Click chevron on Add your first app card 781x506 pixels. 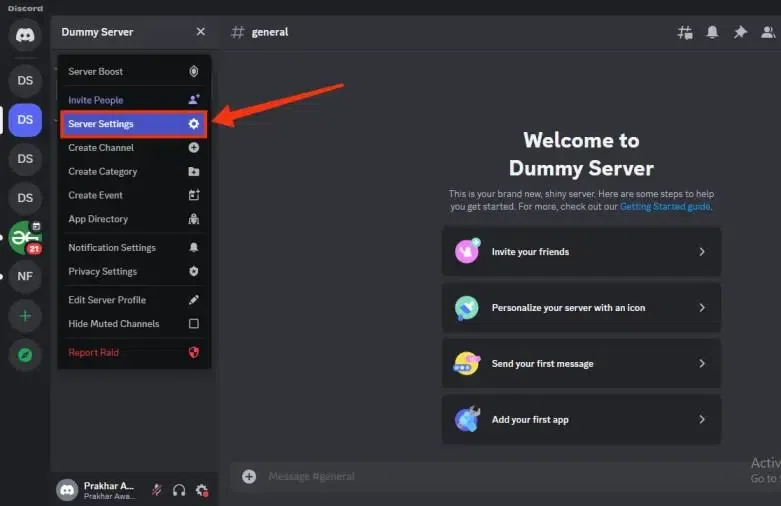point(702,419)
